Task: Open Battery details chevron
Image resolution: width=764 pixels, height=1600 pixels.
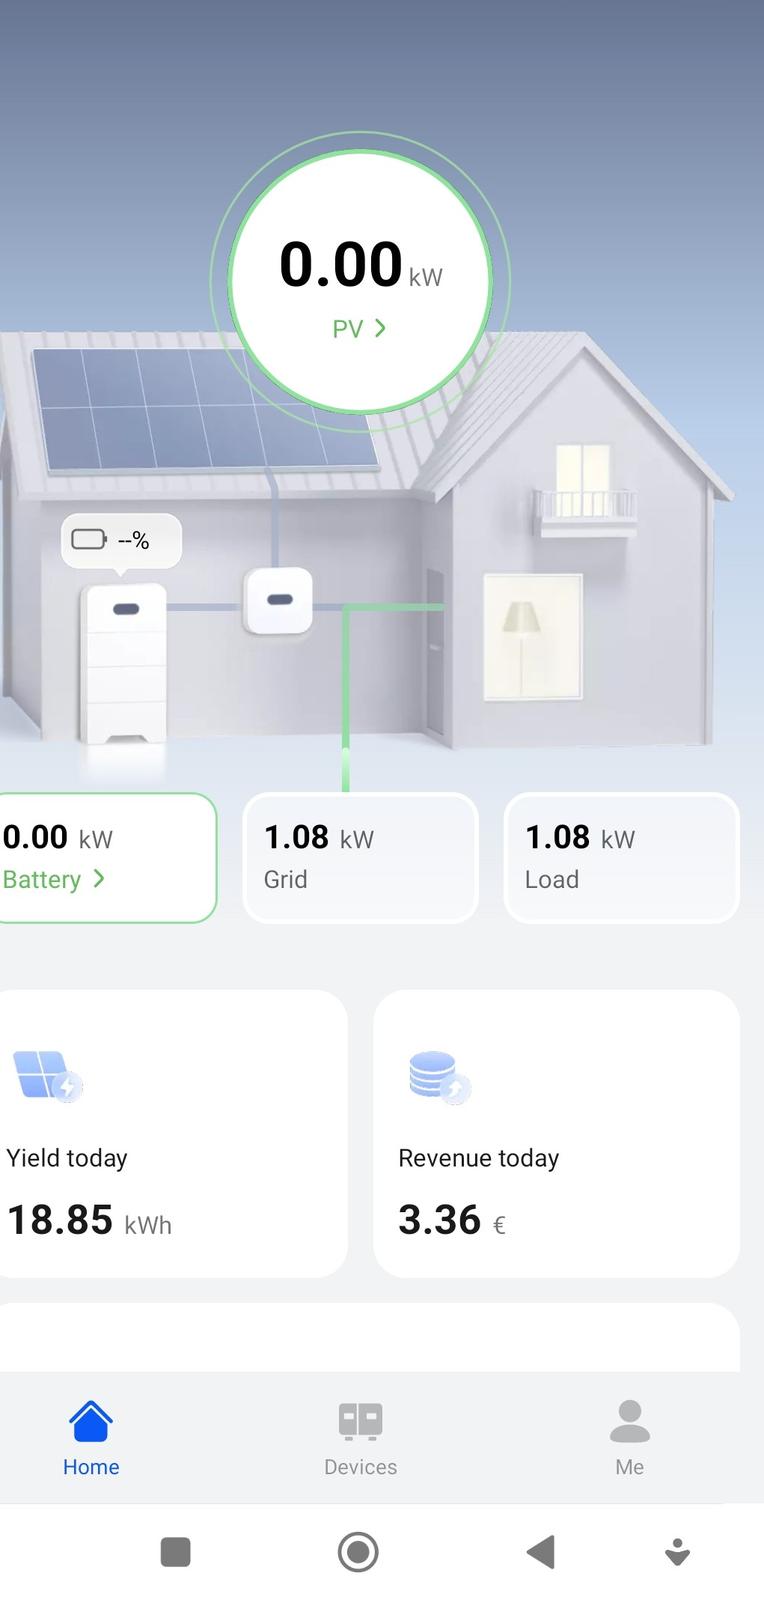Action: (x=98, y=879)
